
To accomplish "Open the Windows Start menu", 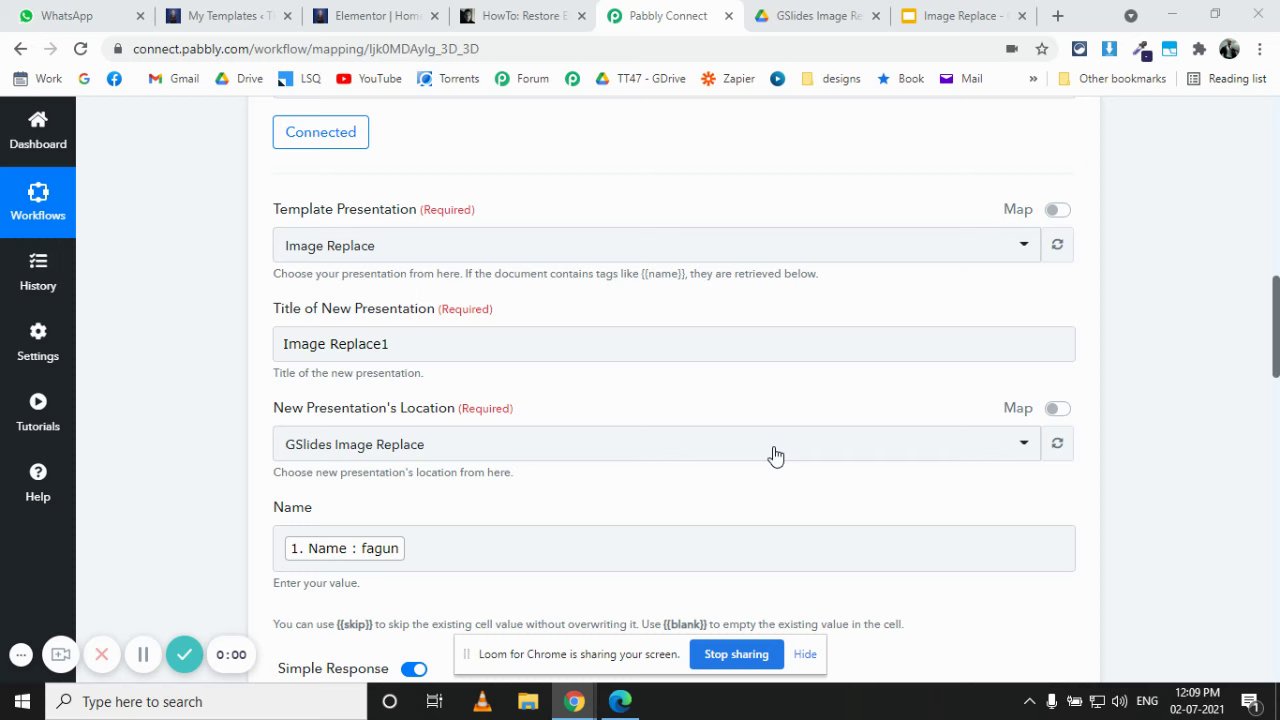I will (x=22, y=701).
